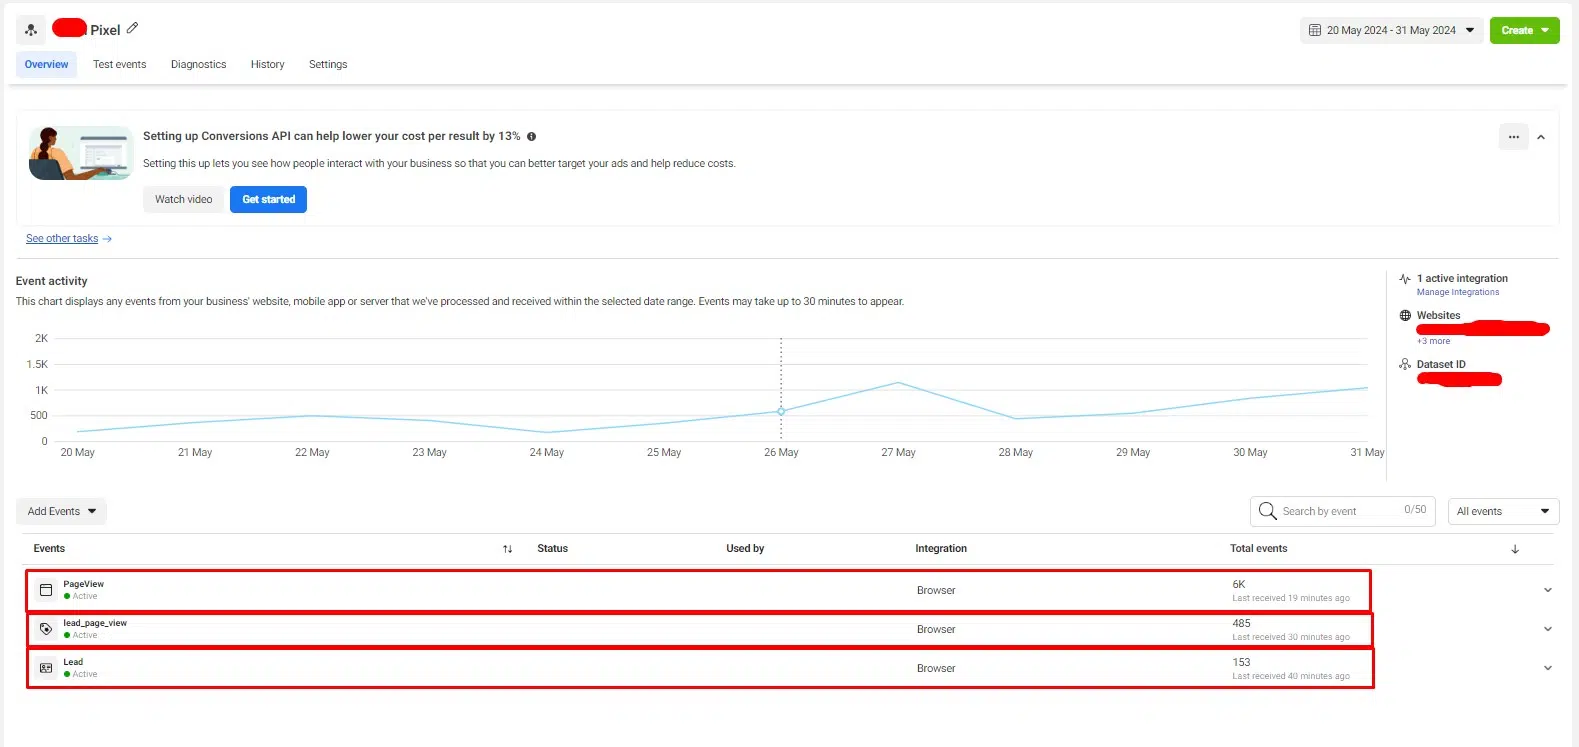Screen dimensions: 1579x747
Task: Follow the See other tasks link
Action: pos(62,239)
